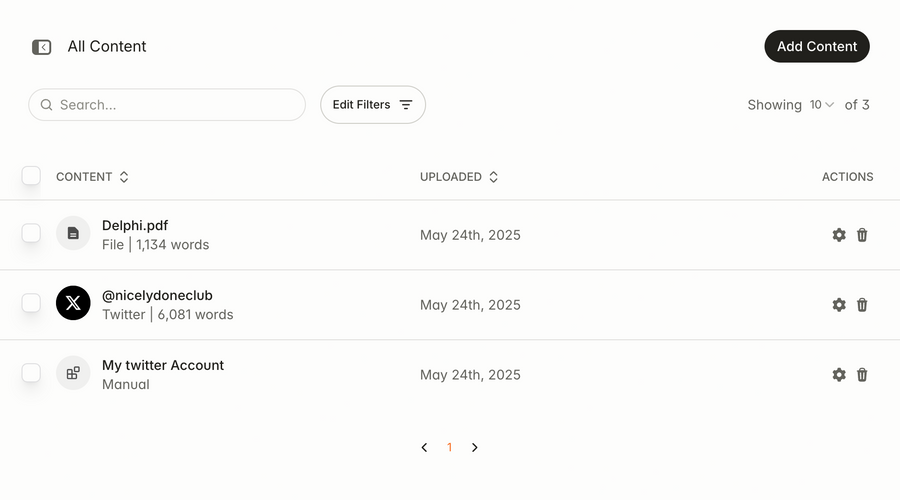Delete the Delphi.pdf content
This screenshot has width=900, height=500.
pos(862,235)
